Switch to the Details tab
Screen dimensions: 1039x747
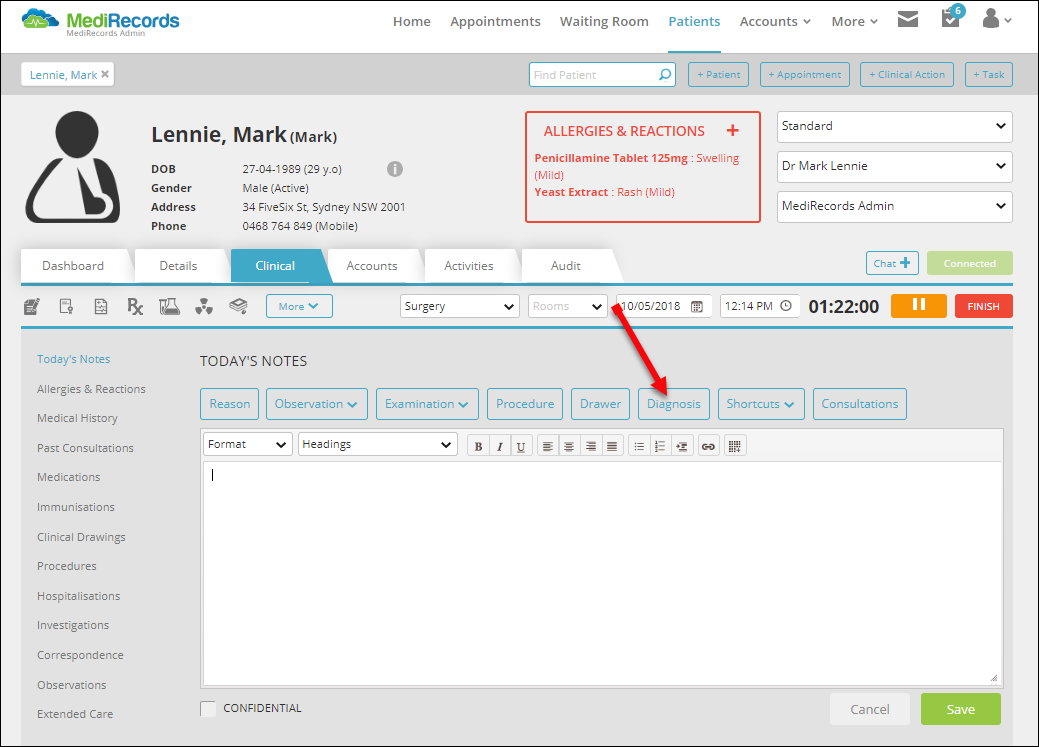tap(178, 266)
